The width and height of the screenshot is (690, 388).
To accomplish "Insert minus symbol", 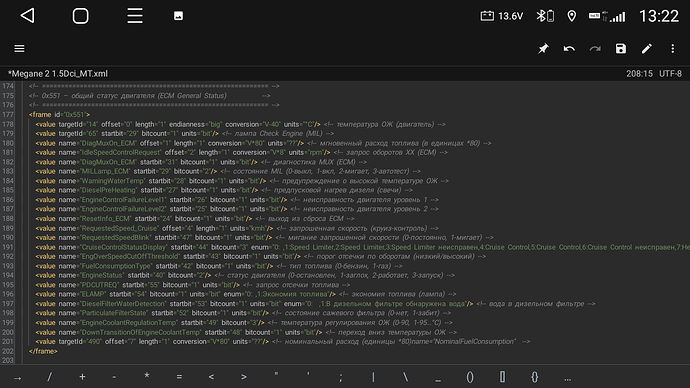I will click(114, 377).
